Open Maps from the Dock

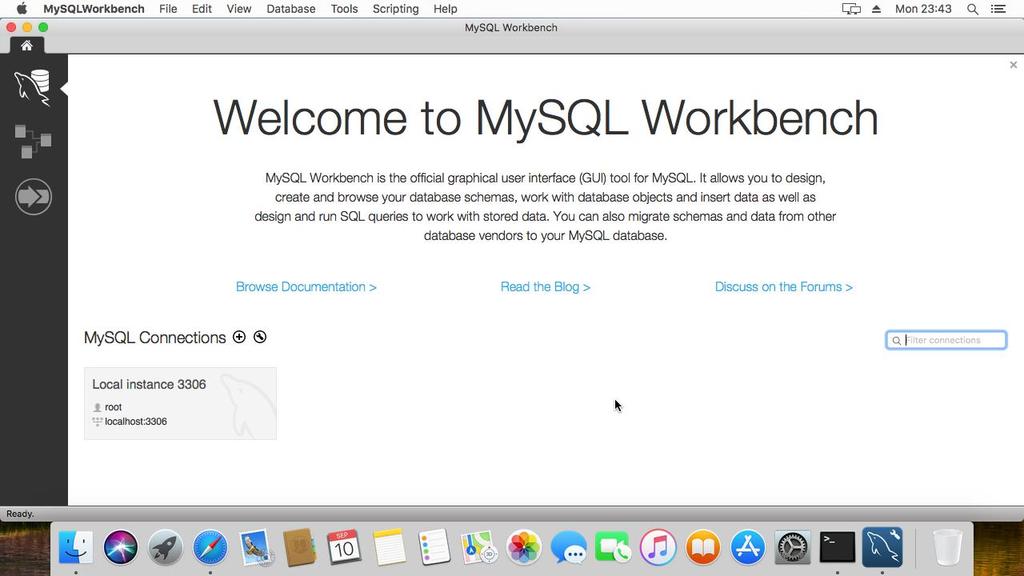[479, 547]
